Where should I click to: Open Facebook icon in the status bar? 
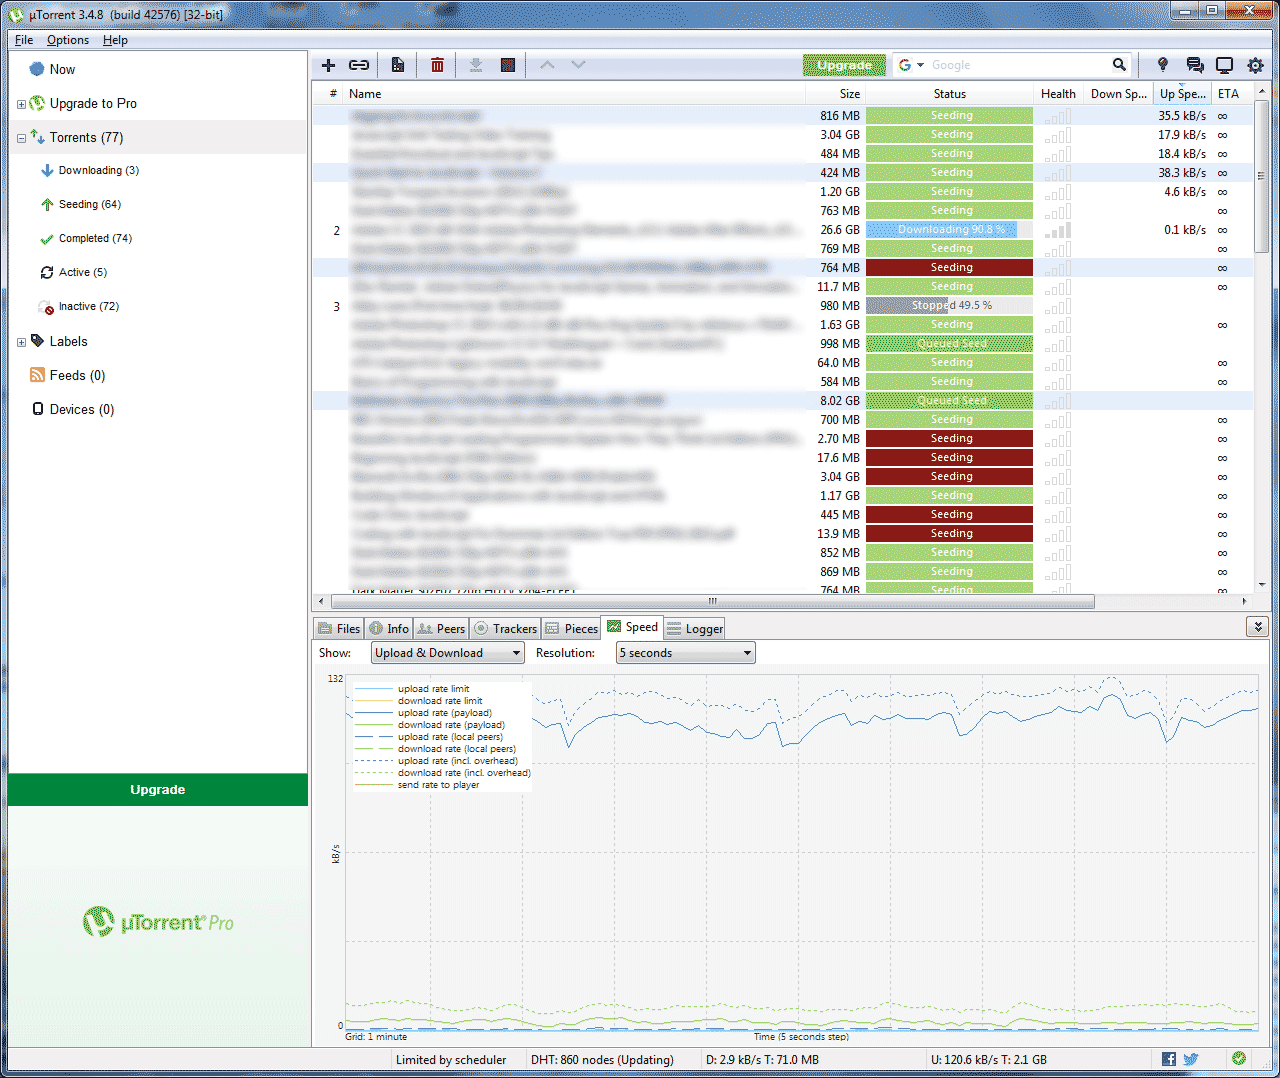pyautogui.click(x=1169, y=1059)
